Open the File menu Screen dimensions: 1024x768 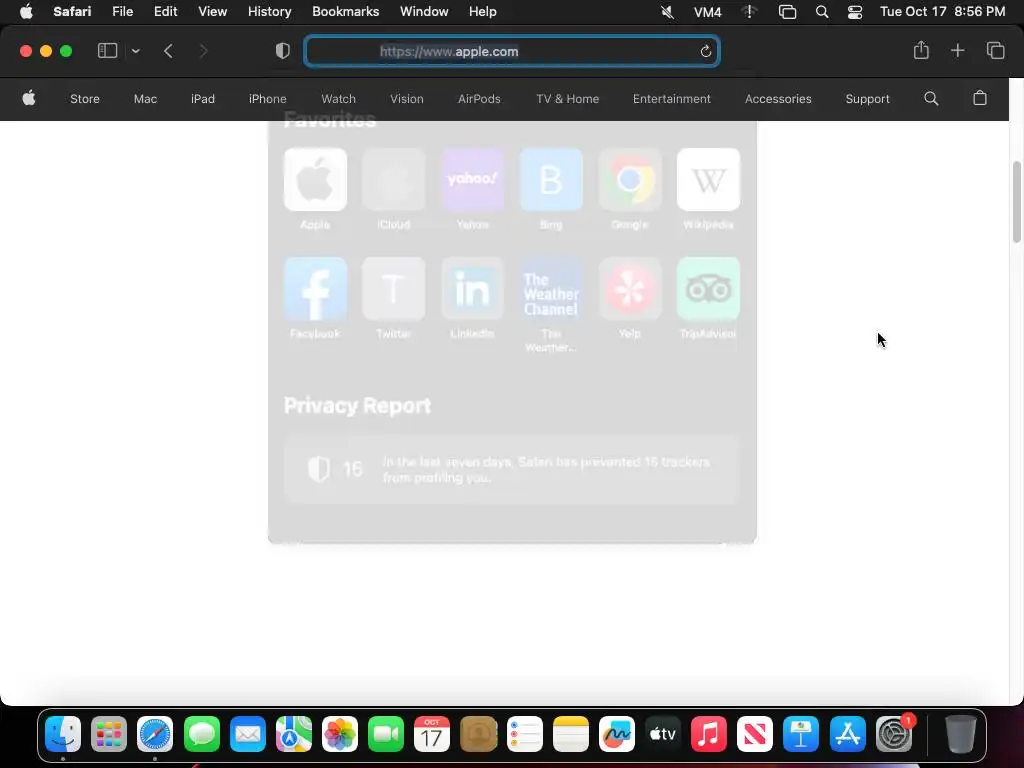coord(122,12)
